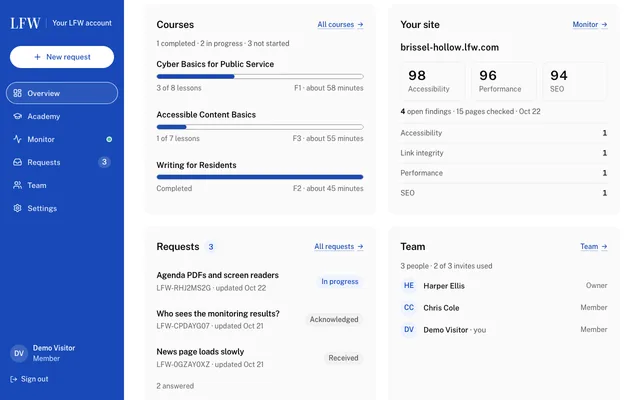Viewport: 640px width, 400px height.
Task: Click Writing for Residents progress bar
Action: [x=260, y=177]
